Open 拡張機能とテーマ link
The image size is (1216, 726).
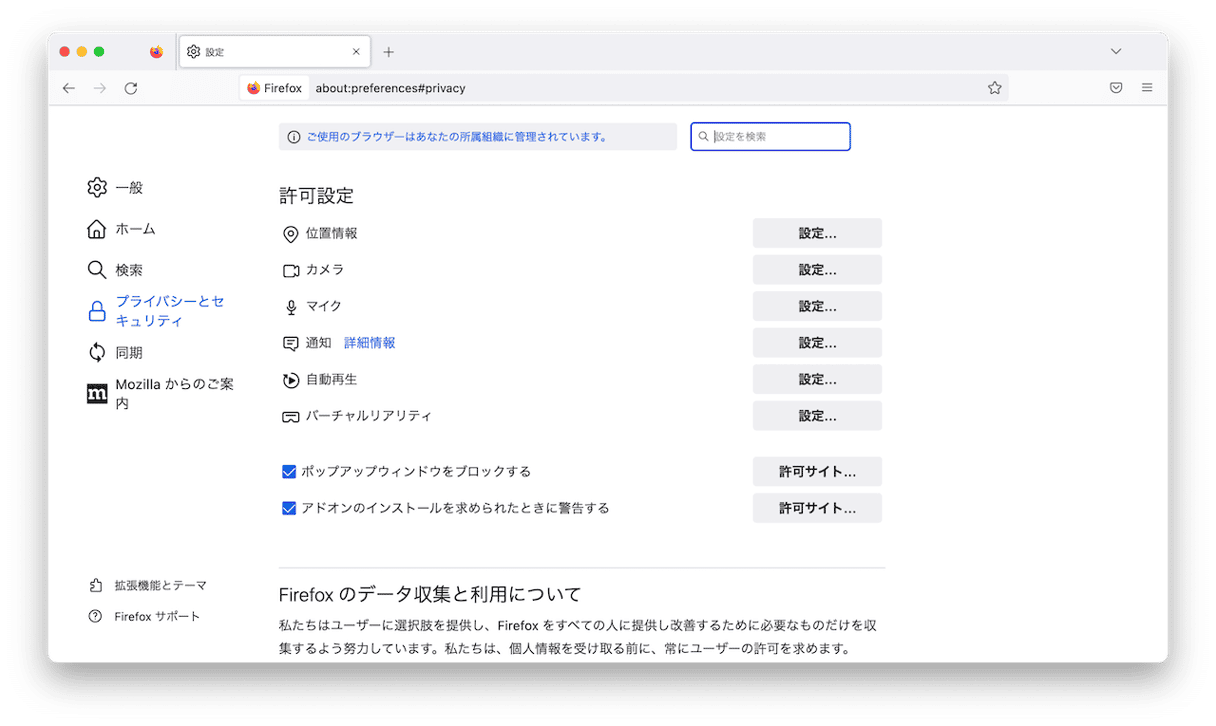pyautogui.click(x=148, y=585)
